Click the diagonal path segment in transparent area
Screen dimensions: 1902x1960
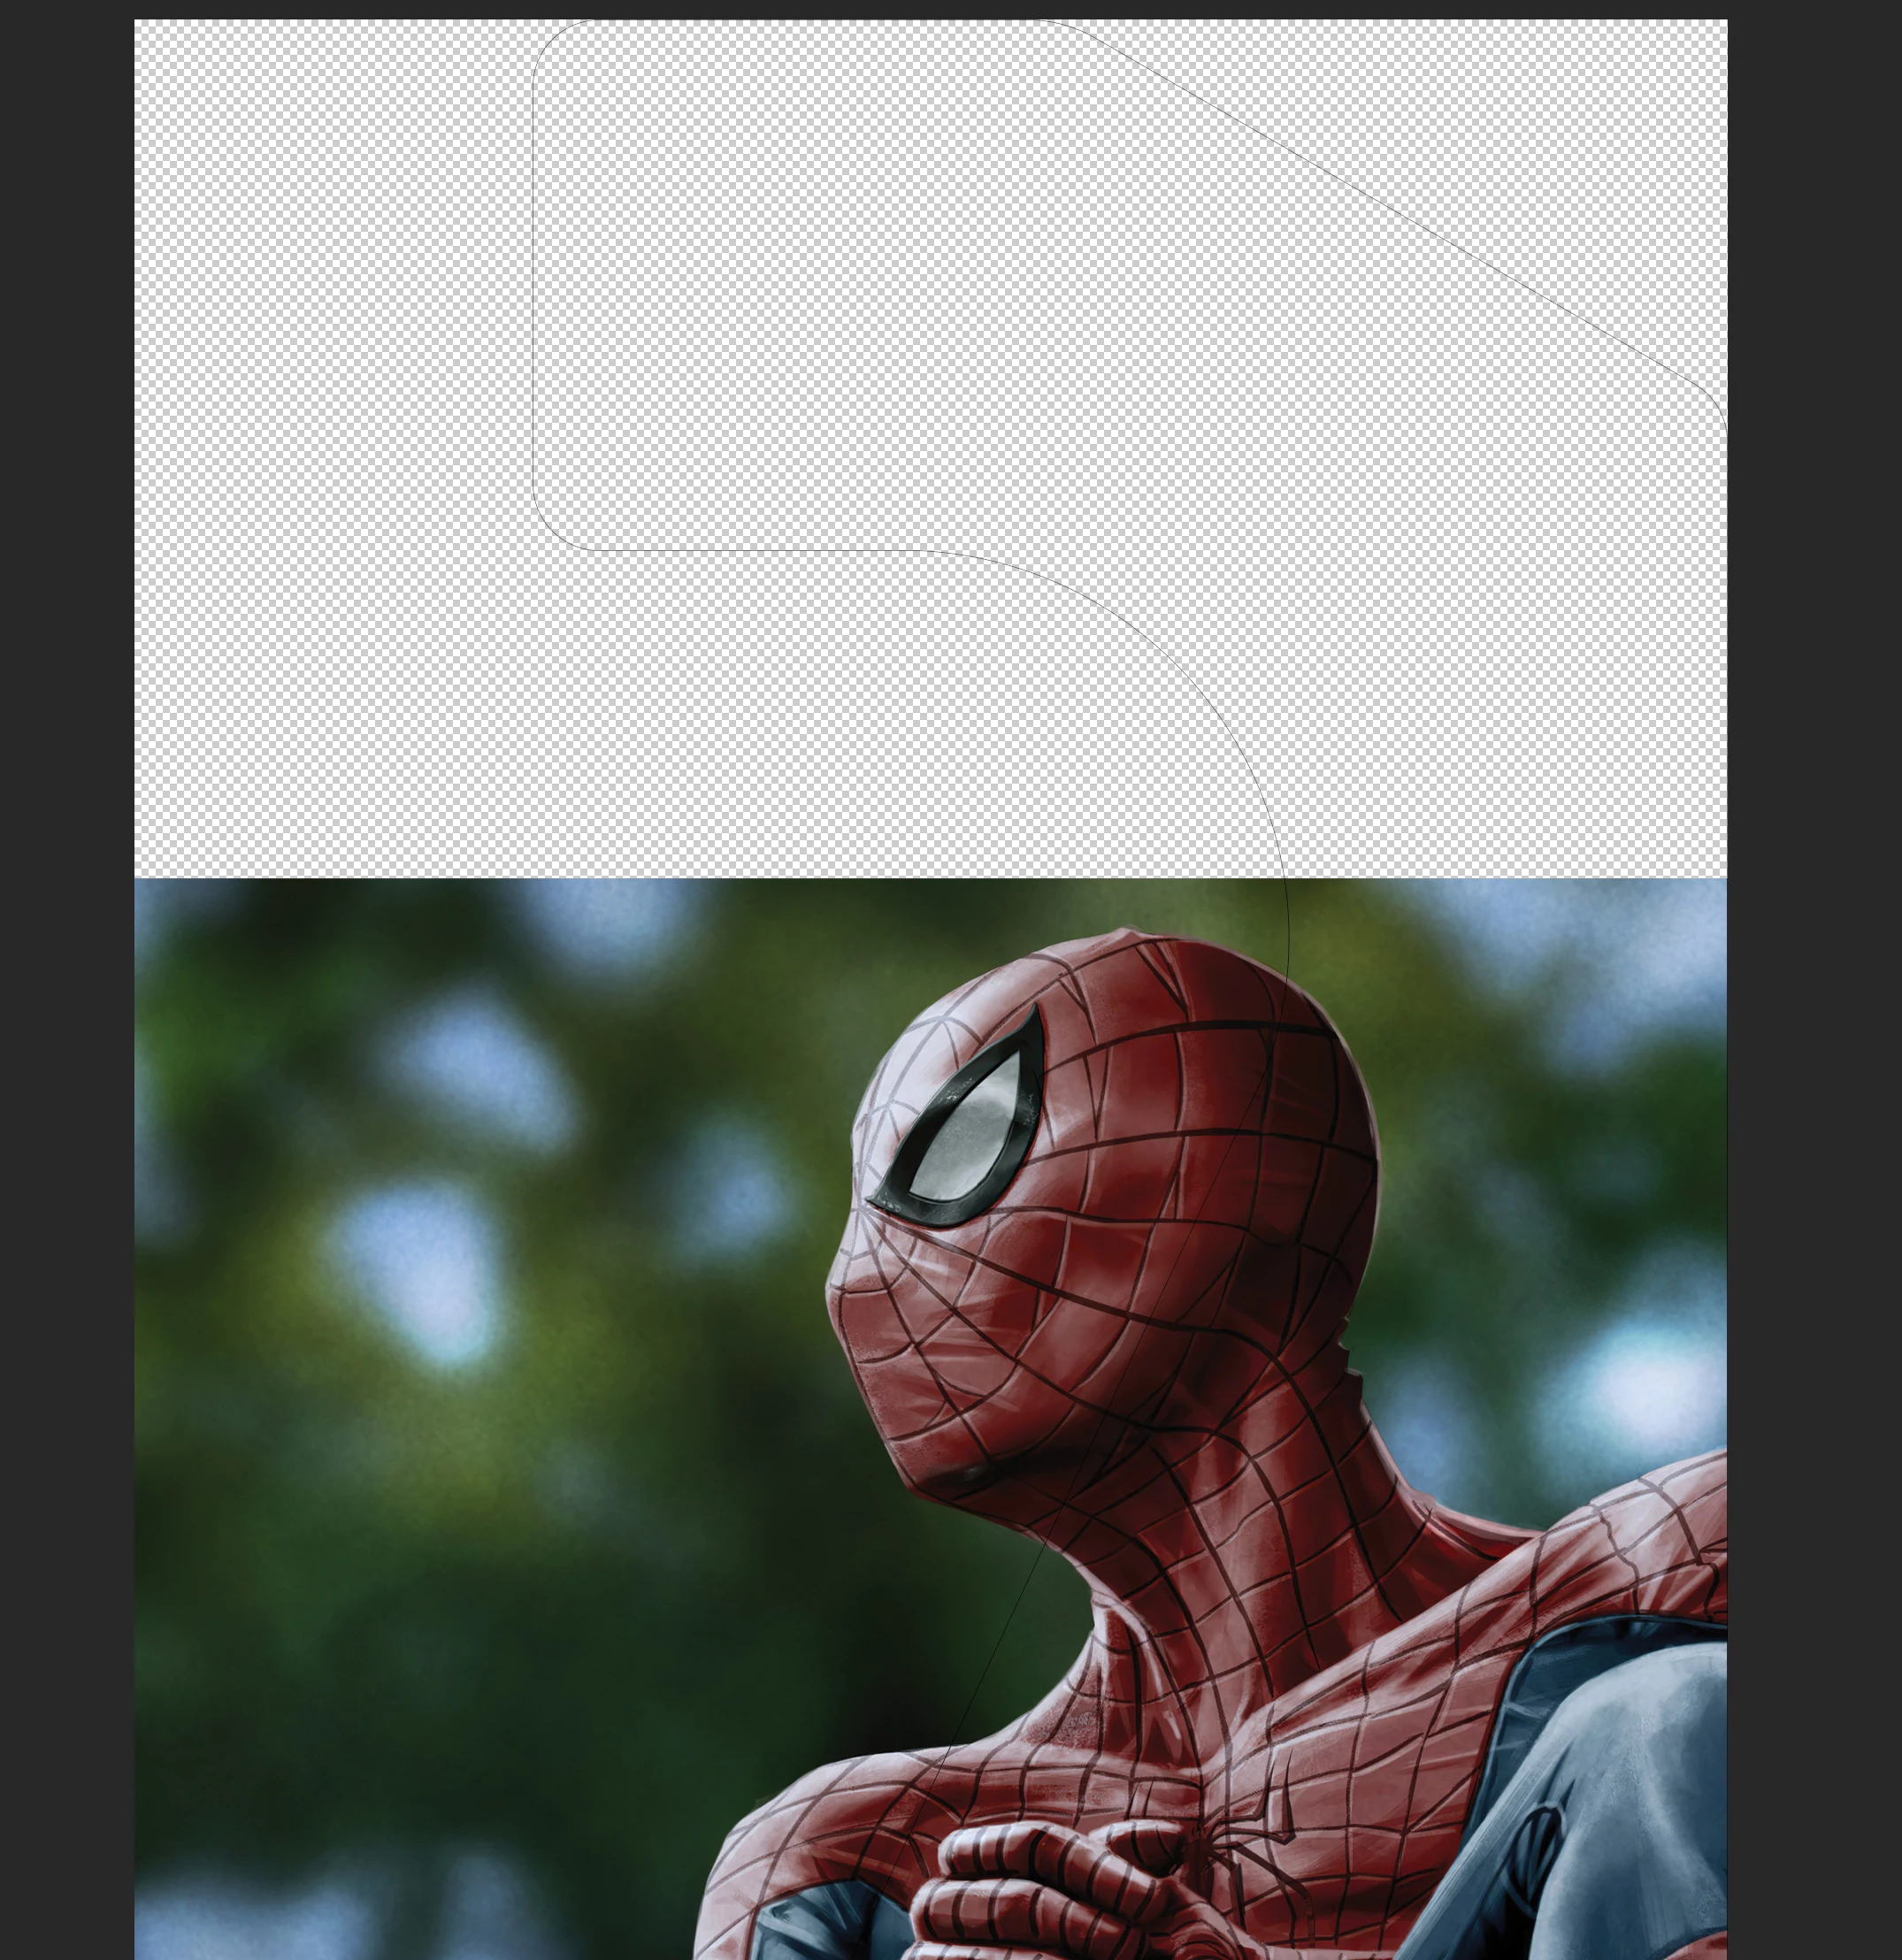1400,214
